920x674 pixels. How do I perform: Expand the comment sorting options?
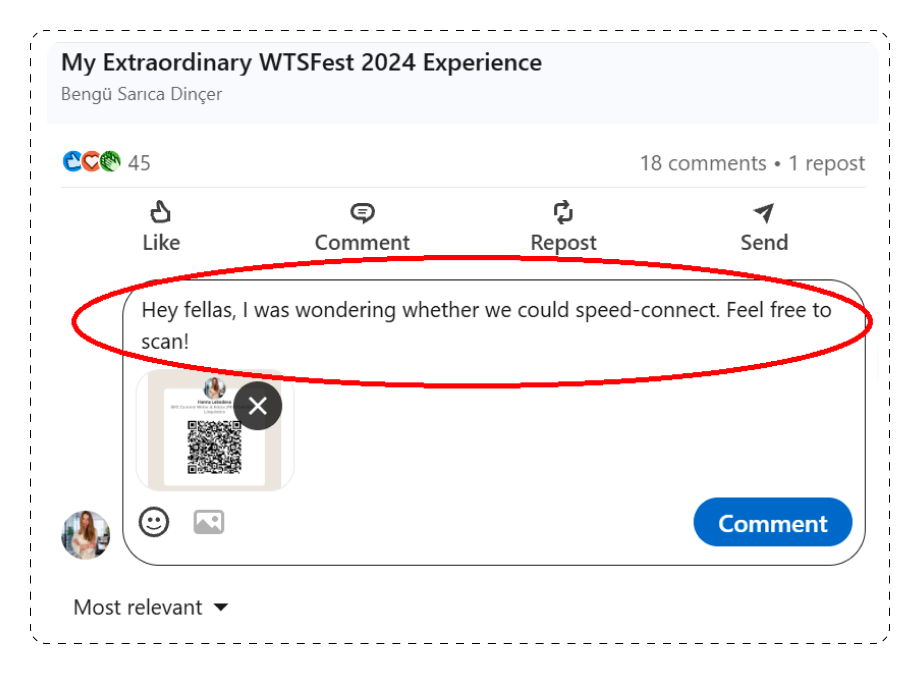[x=222, y=607]
